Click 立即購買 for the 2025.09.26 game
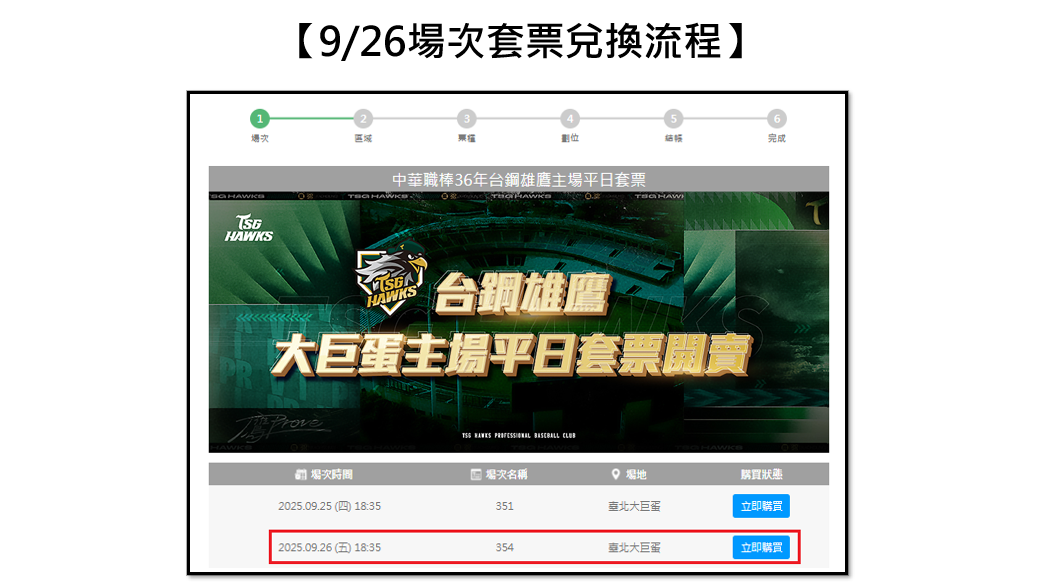Image resolution: width=1045 pixels, height=588 pixels. tap(761, 547)
